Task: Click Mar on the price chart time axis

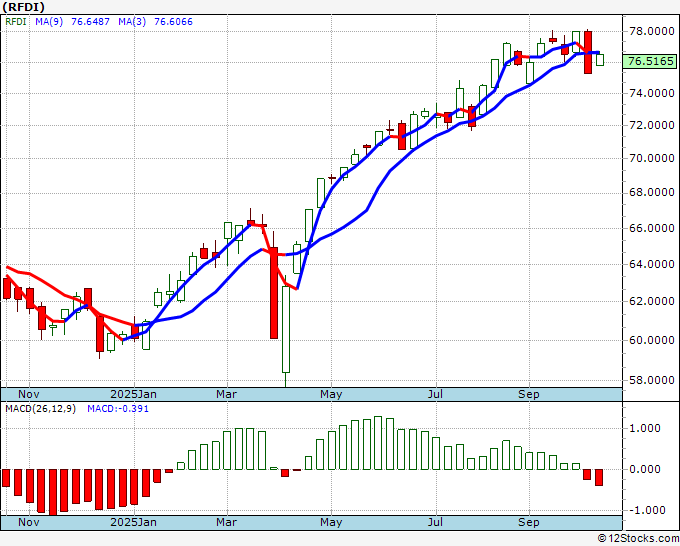Action: pos(226,394)
